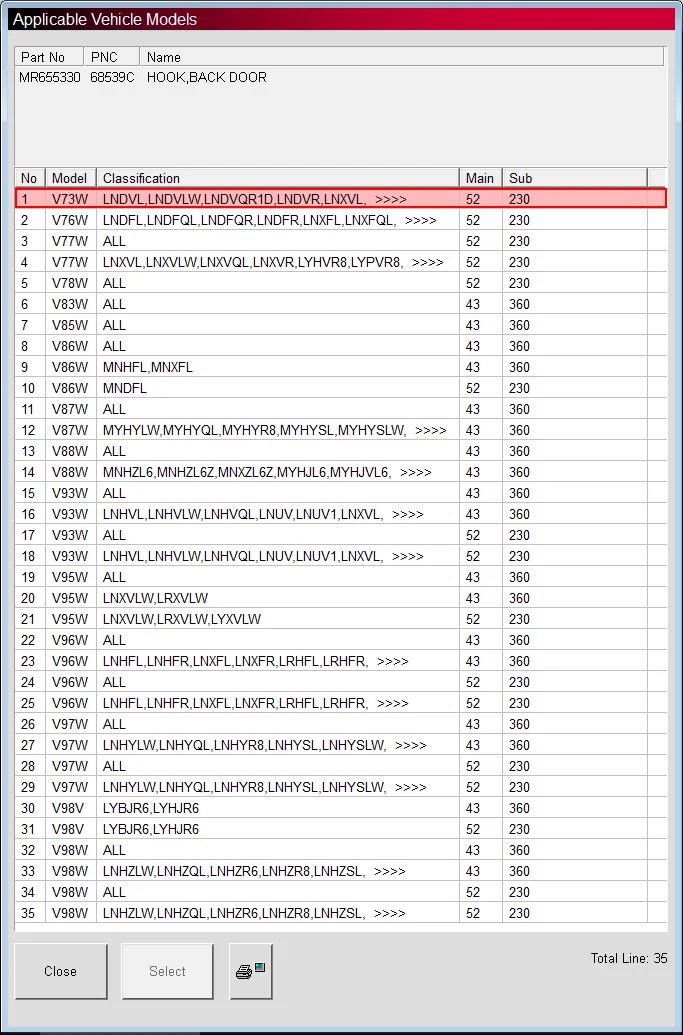Select row 19 V95W ALL
Image resolution: width=683 pixels, height=1035 pixels.
click(x=341, y=577)
